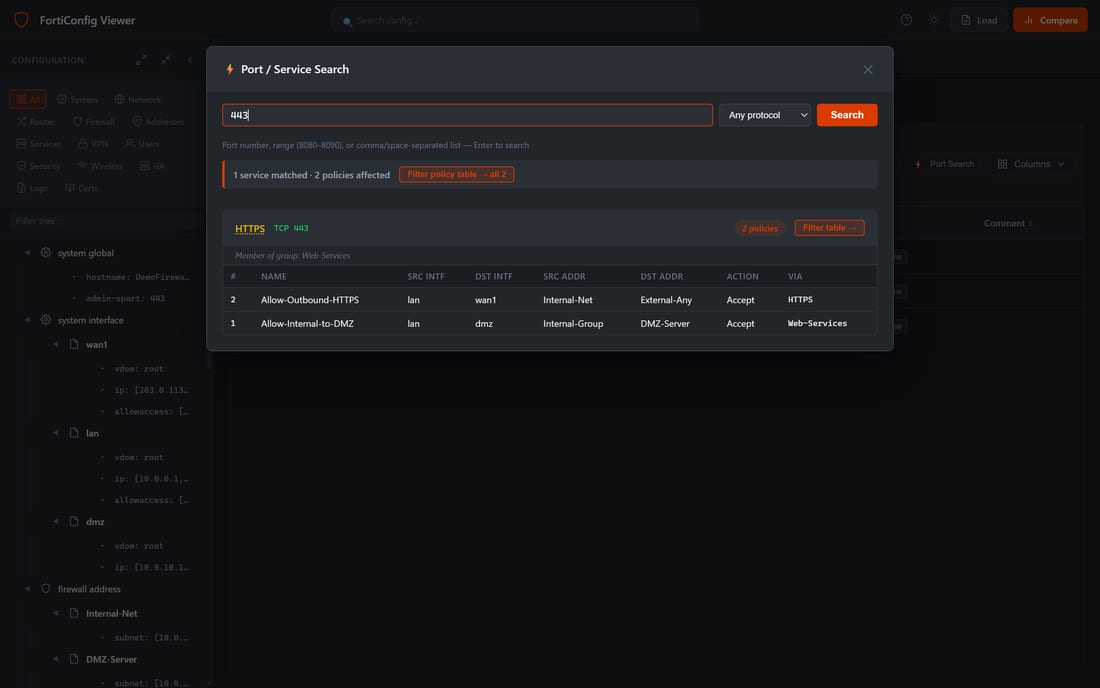Image resolution: width=1100 pixels, height=688 pixels.
Task: Click the Filter table button for HTTPS
Action: point(829,228)
